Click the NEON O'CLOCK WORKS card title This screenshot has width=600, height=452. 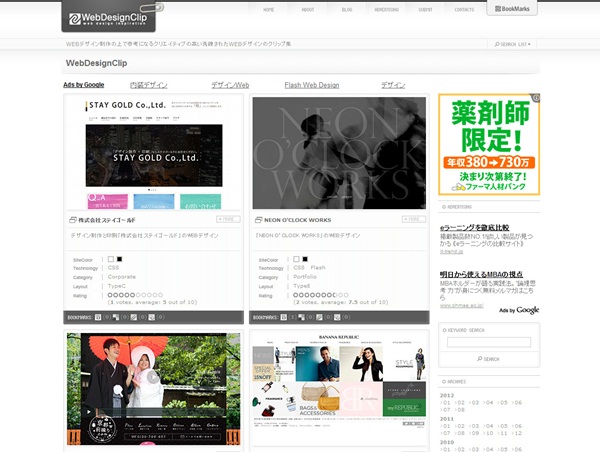click(x=297, y=220)
